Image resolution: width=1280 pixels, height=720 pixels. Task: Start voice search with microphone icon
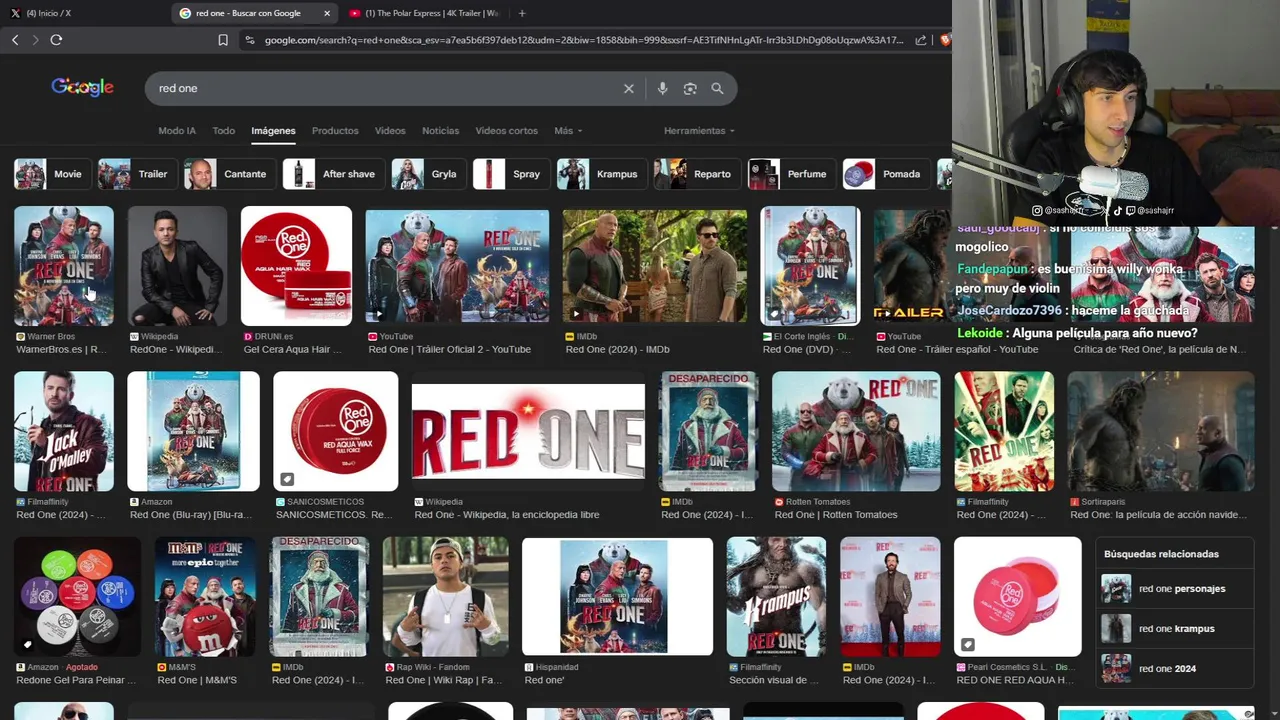click(662, 89)
